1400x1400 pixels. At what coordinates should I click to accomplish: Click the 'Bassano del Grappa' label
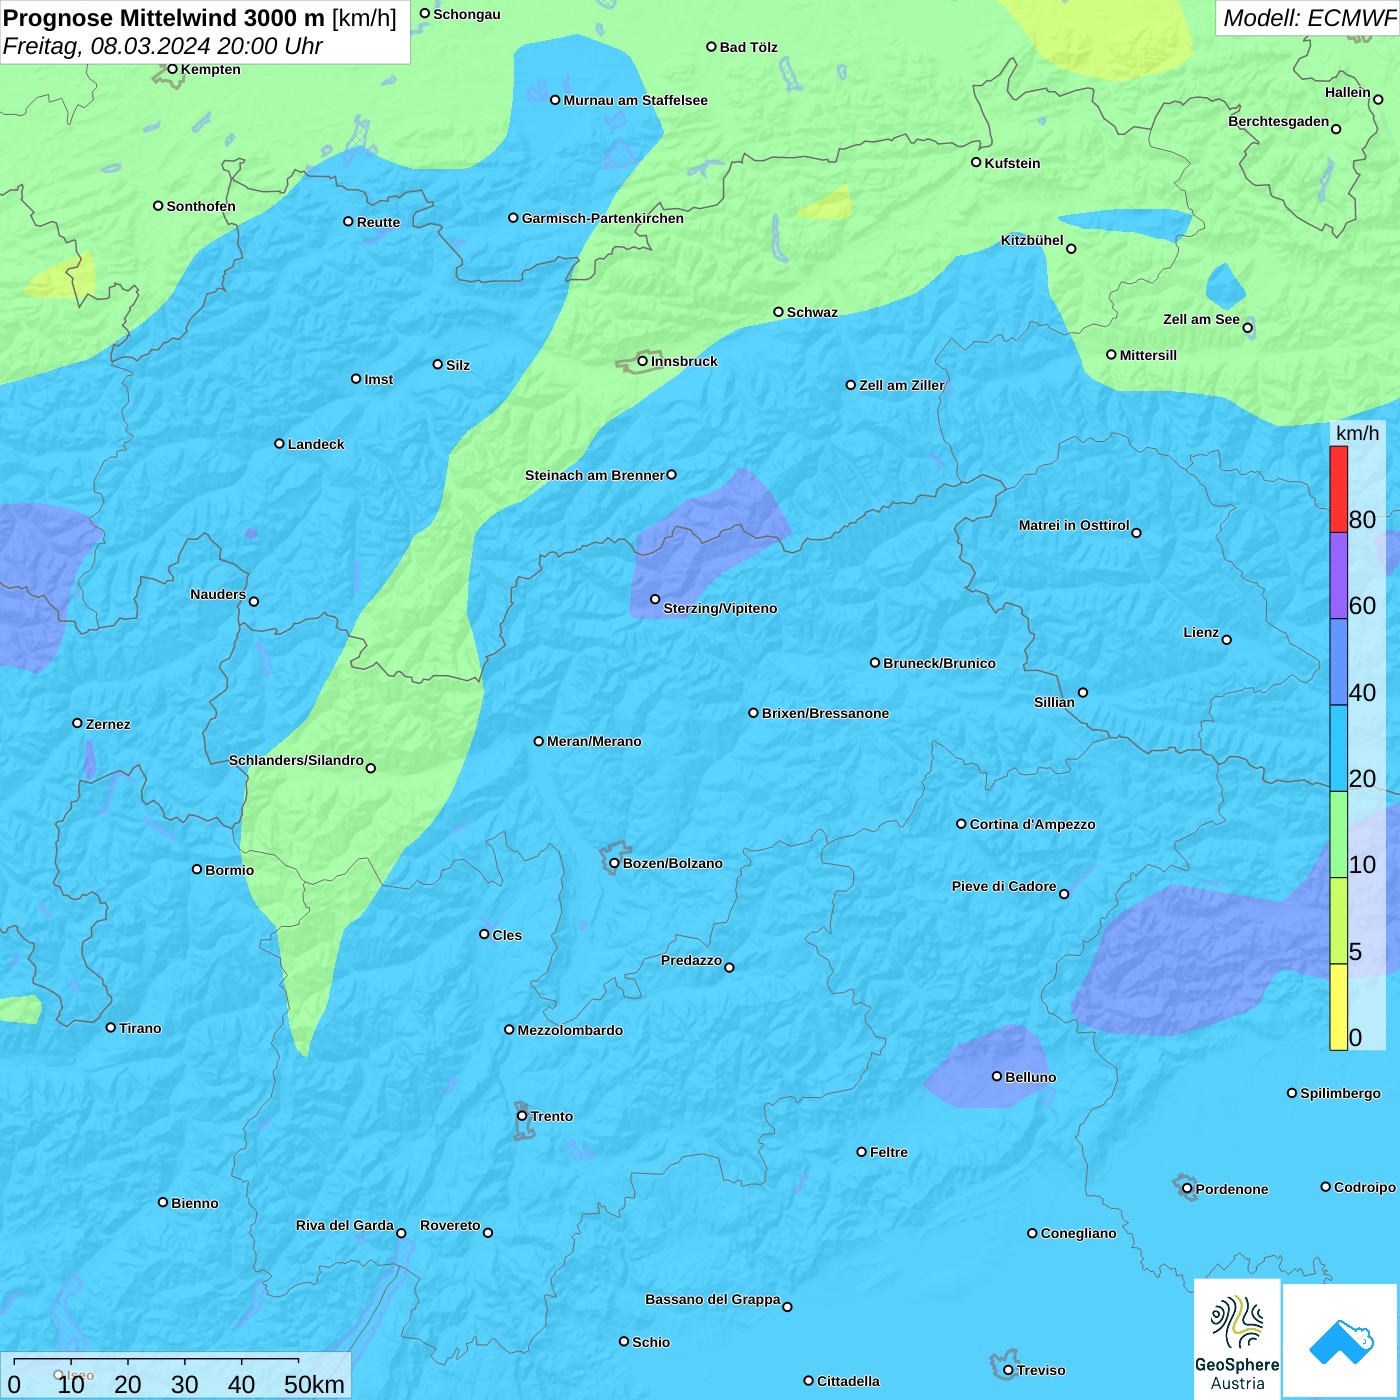click(713, 1299)
